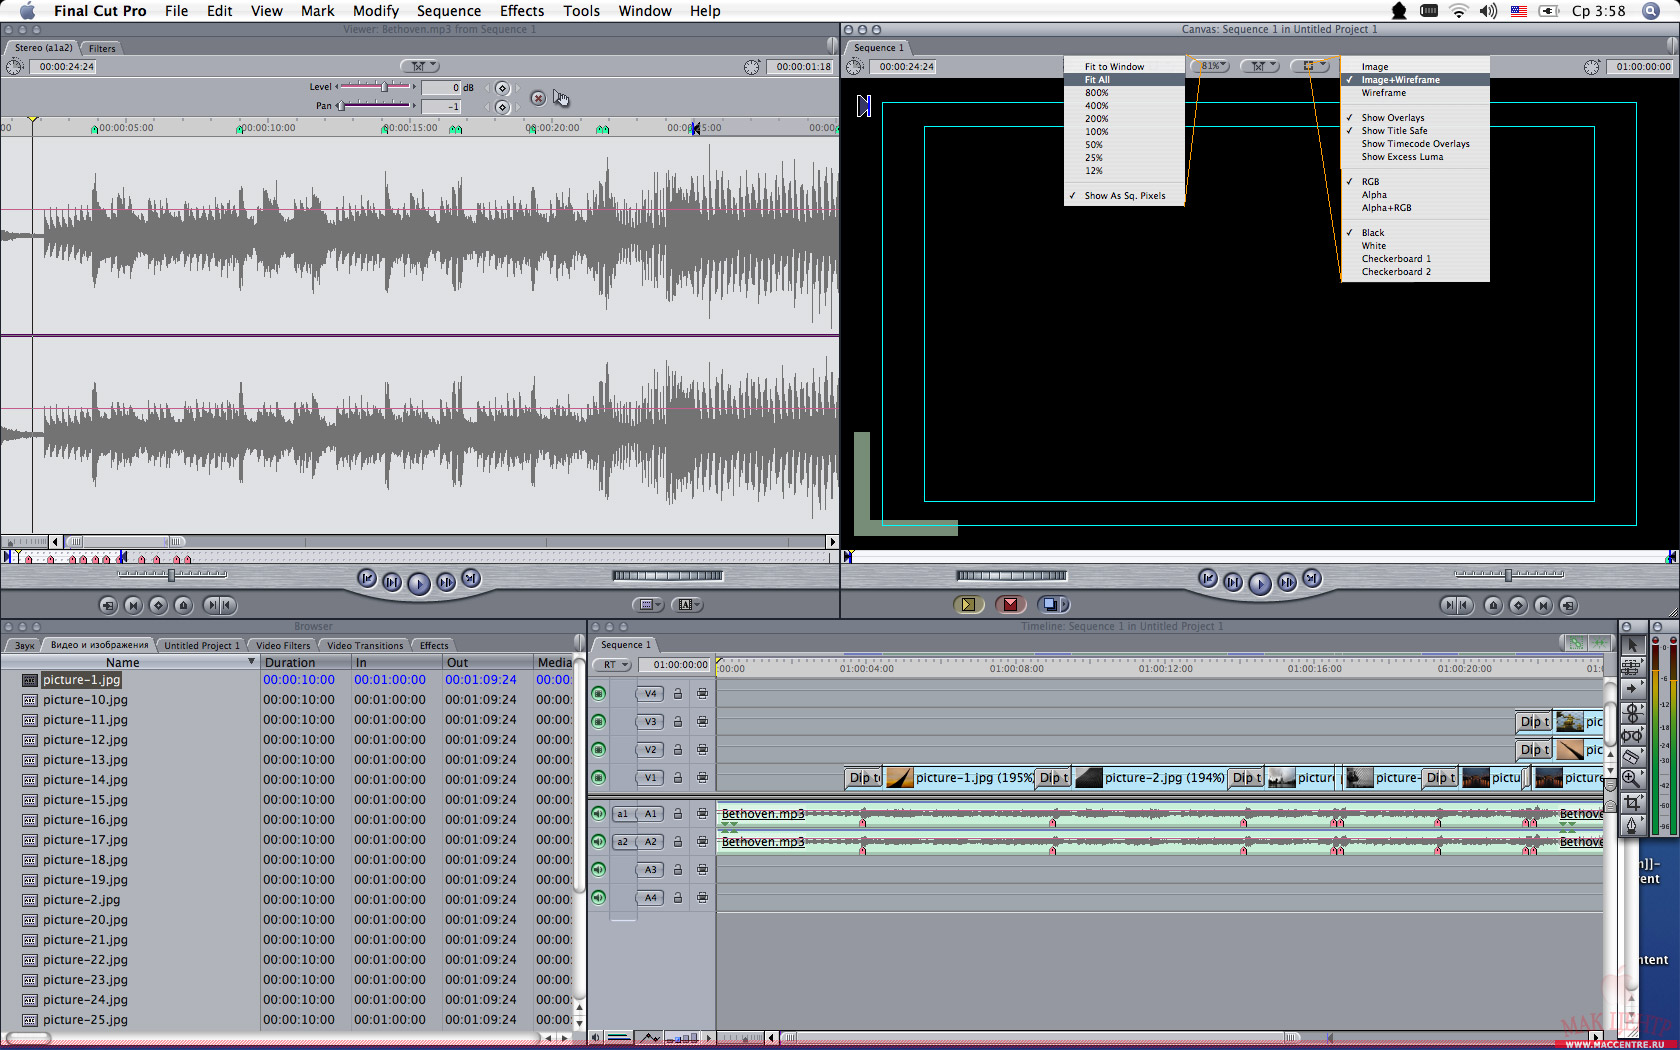Open Viewer playhead sync pop-up

point(420,66)
